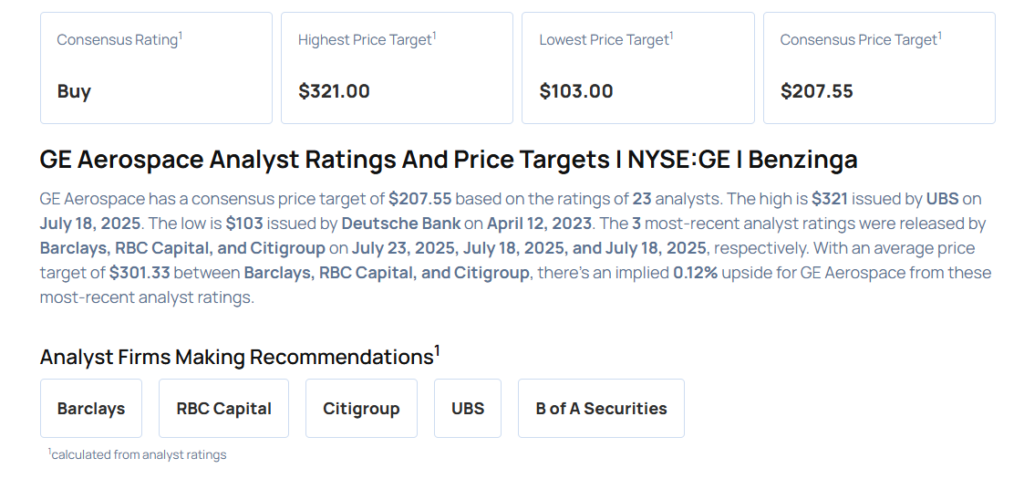Click the UBS analyst firm button

click(467, 408)
